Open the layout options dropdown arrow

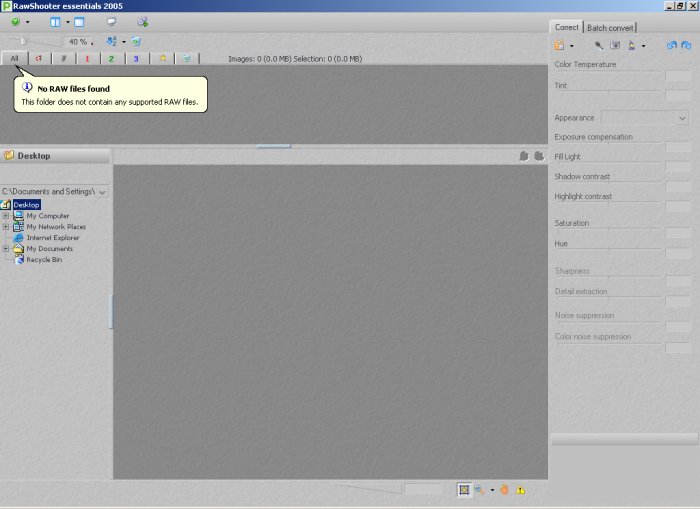(x=68, y=22)
